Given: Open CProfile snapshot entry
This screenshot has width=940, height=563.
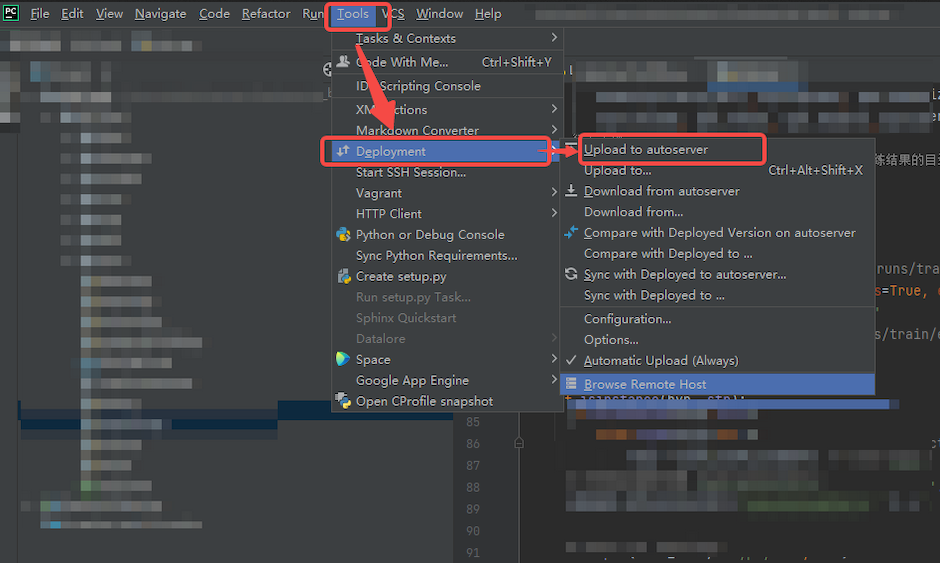Looking at the screenshot, I should (x=447, y=401).
